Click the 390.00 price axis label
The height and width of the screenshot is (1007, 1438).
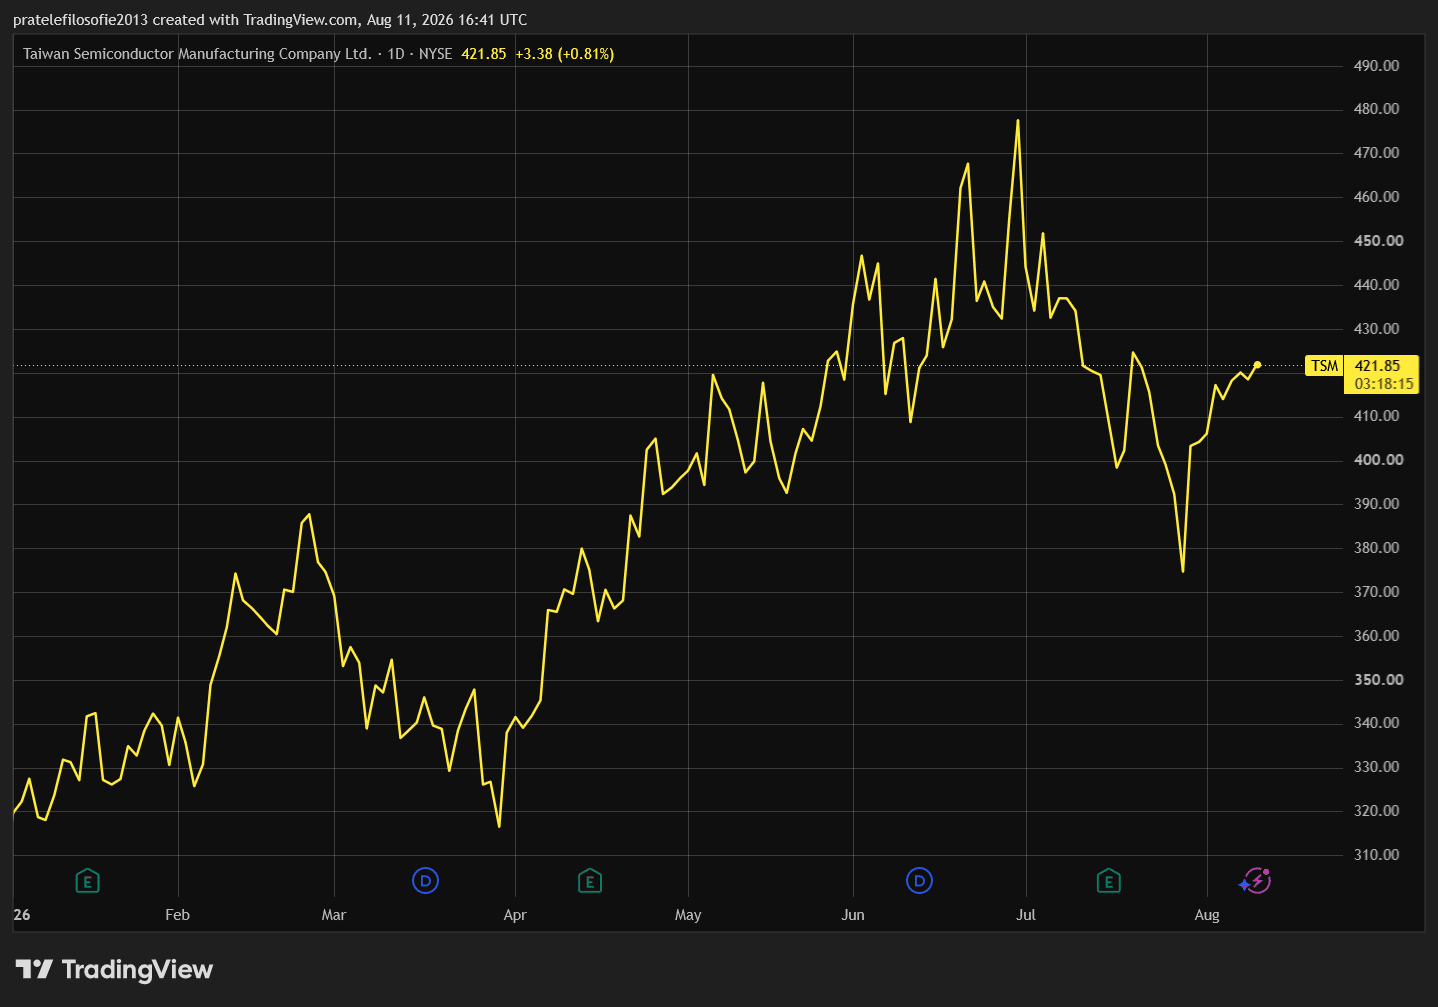click(x=1377, y=504)
